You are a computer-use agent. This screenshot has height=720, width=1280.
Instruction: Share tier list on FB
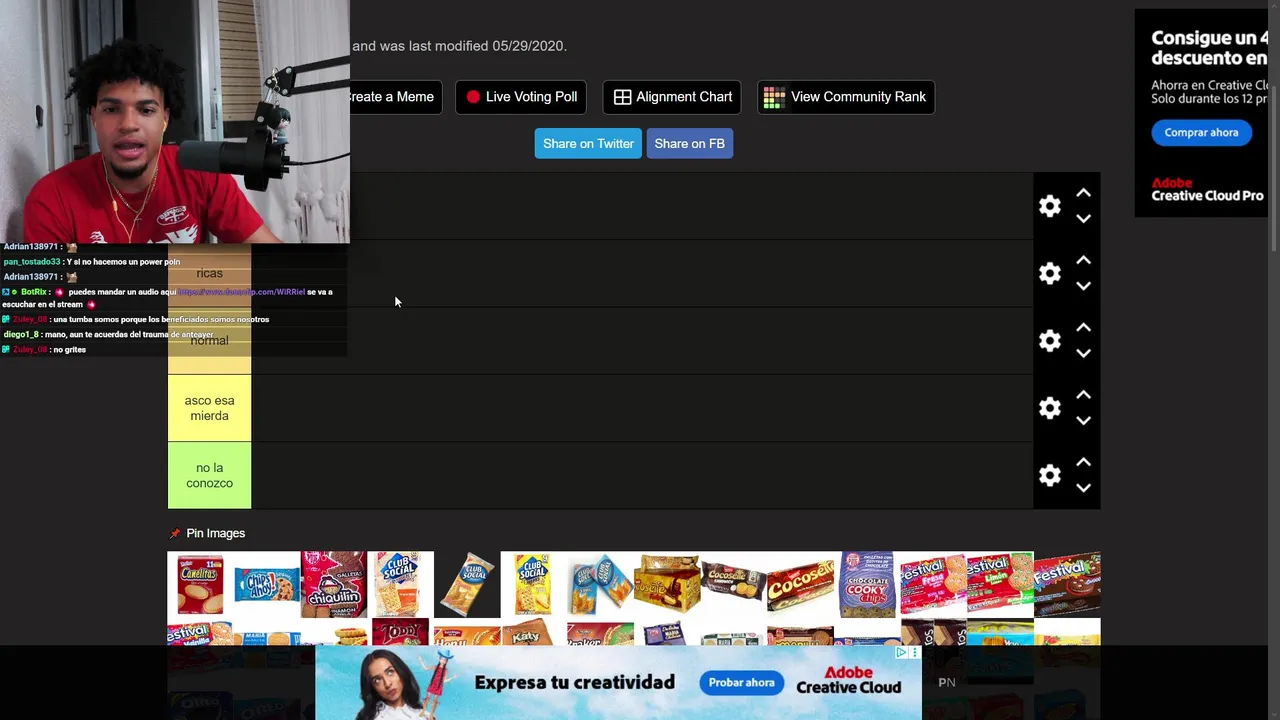pos(690,144)
